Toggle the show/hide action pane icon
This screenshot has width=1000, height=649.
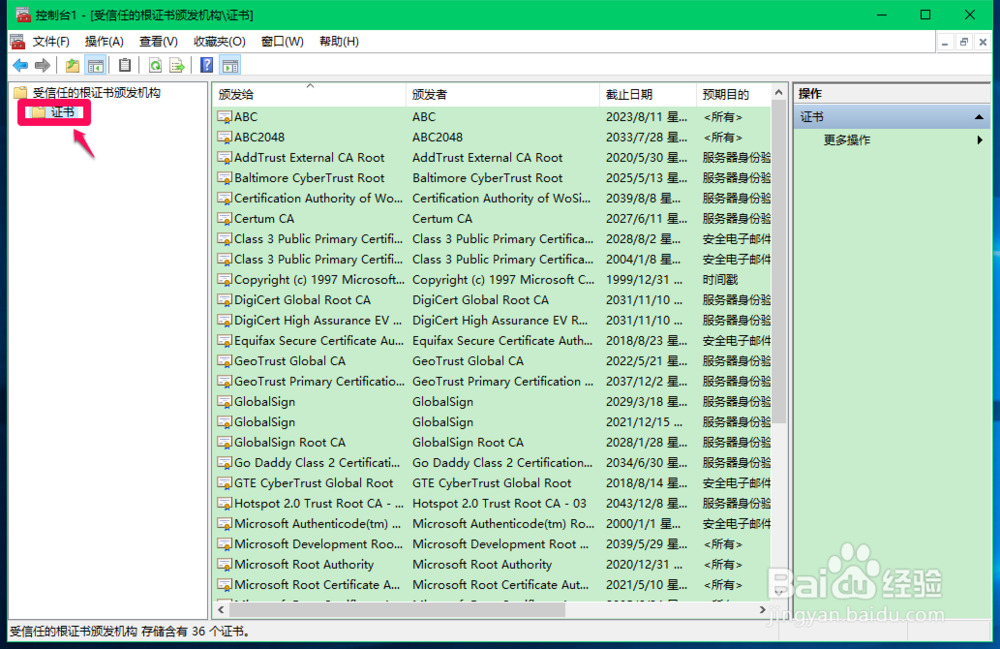point(230,65)
